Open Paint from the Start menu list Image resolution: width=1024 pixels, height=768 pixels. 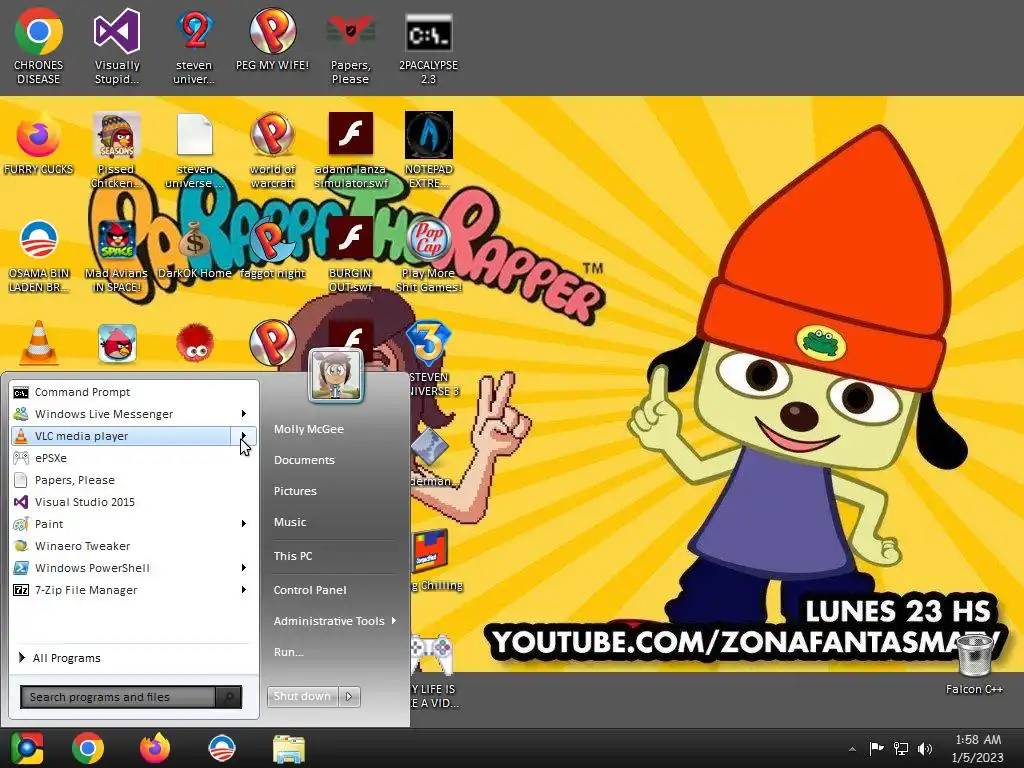point(121,524)
